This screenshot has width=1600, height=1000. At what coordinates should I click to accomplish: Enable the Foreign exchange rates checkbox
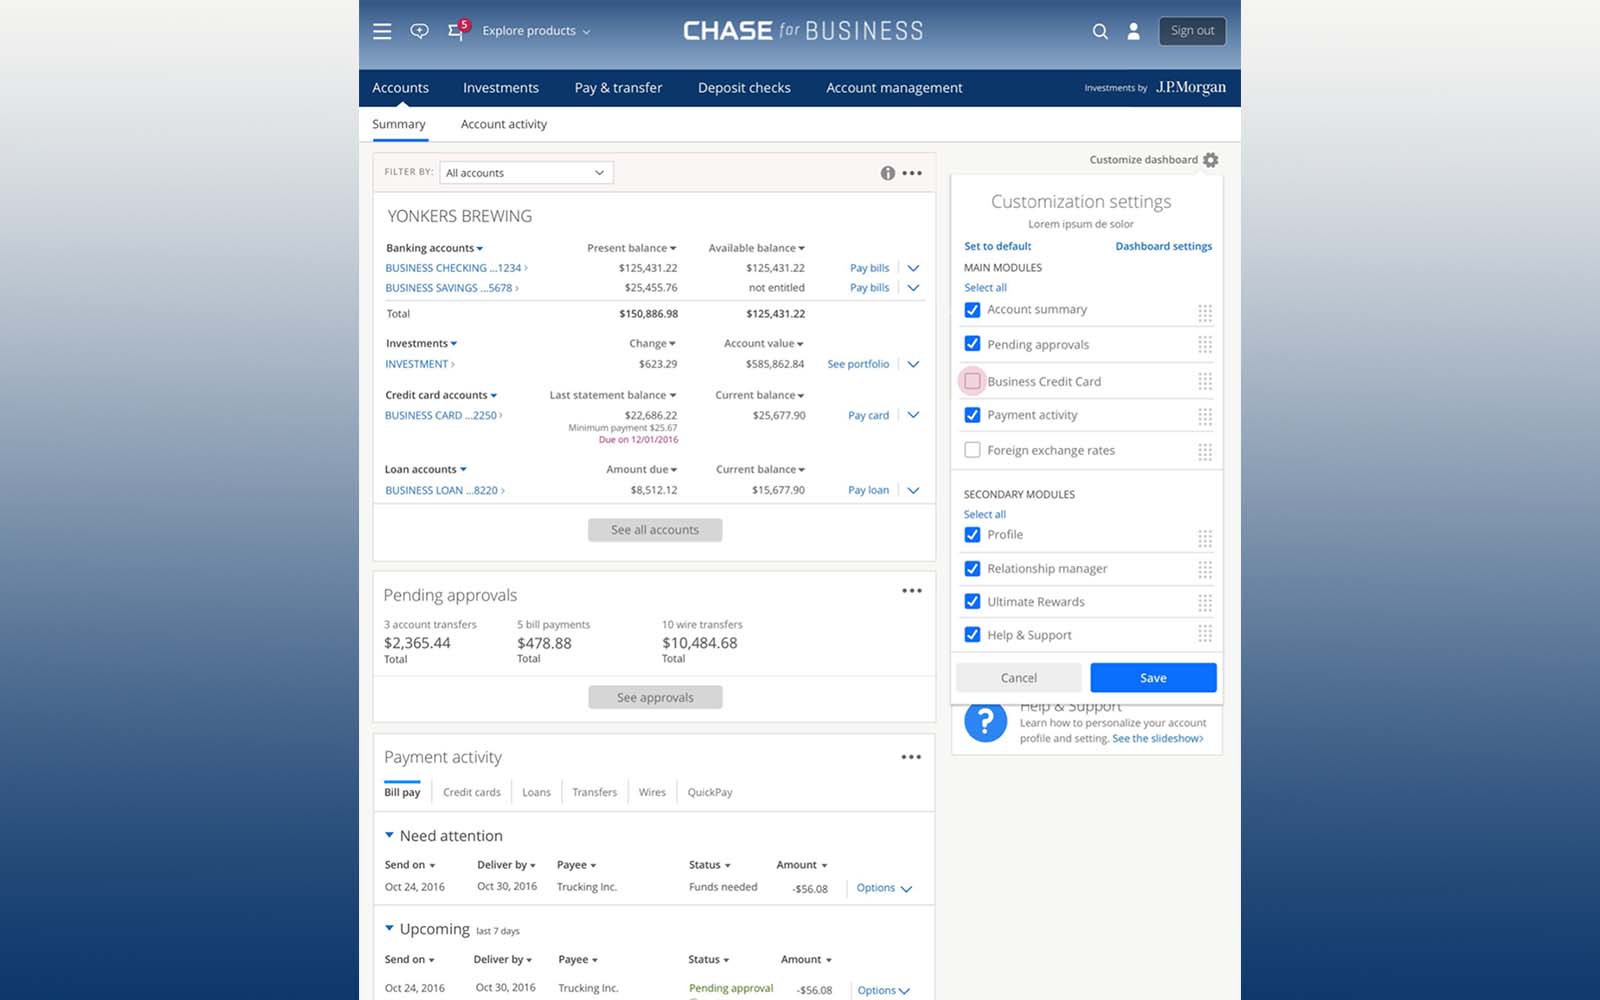[x=972, y=450]
